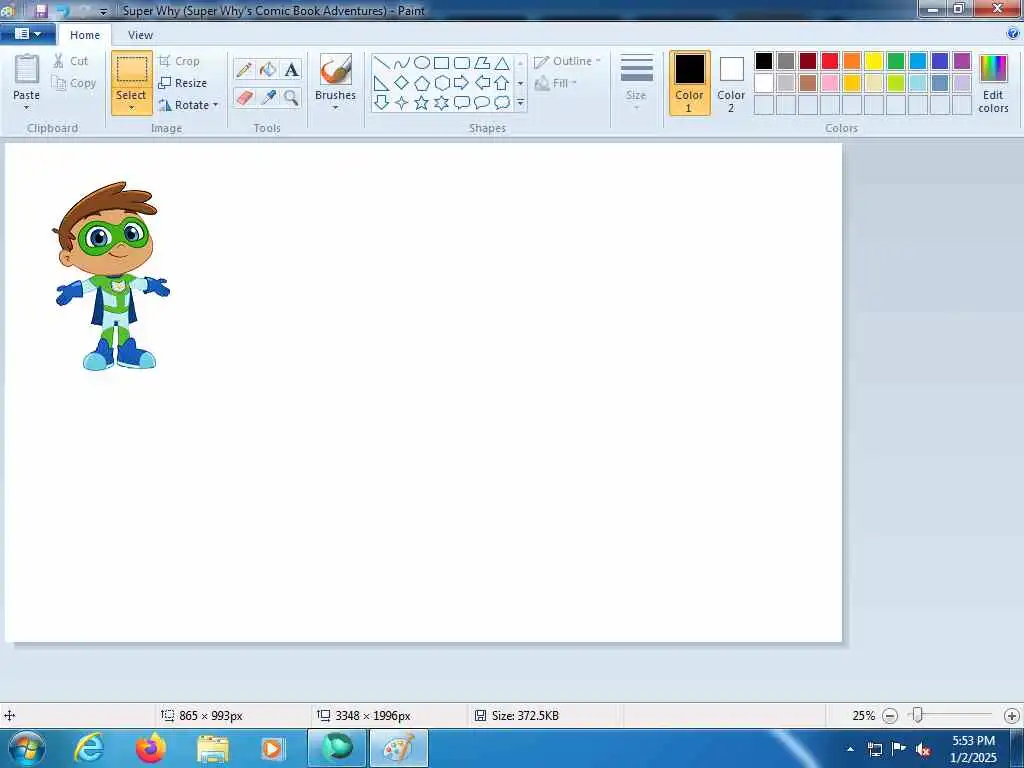Pick the Rectangle shape
The width and height of the screenshot is (1024, 768).
pyautogui.click(x=441, y=63)
